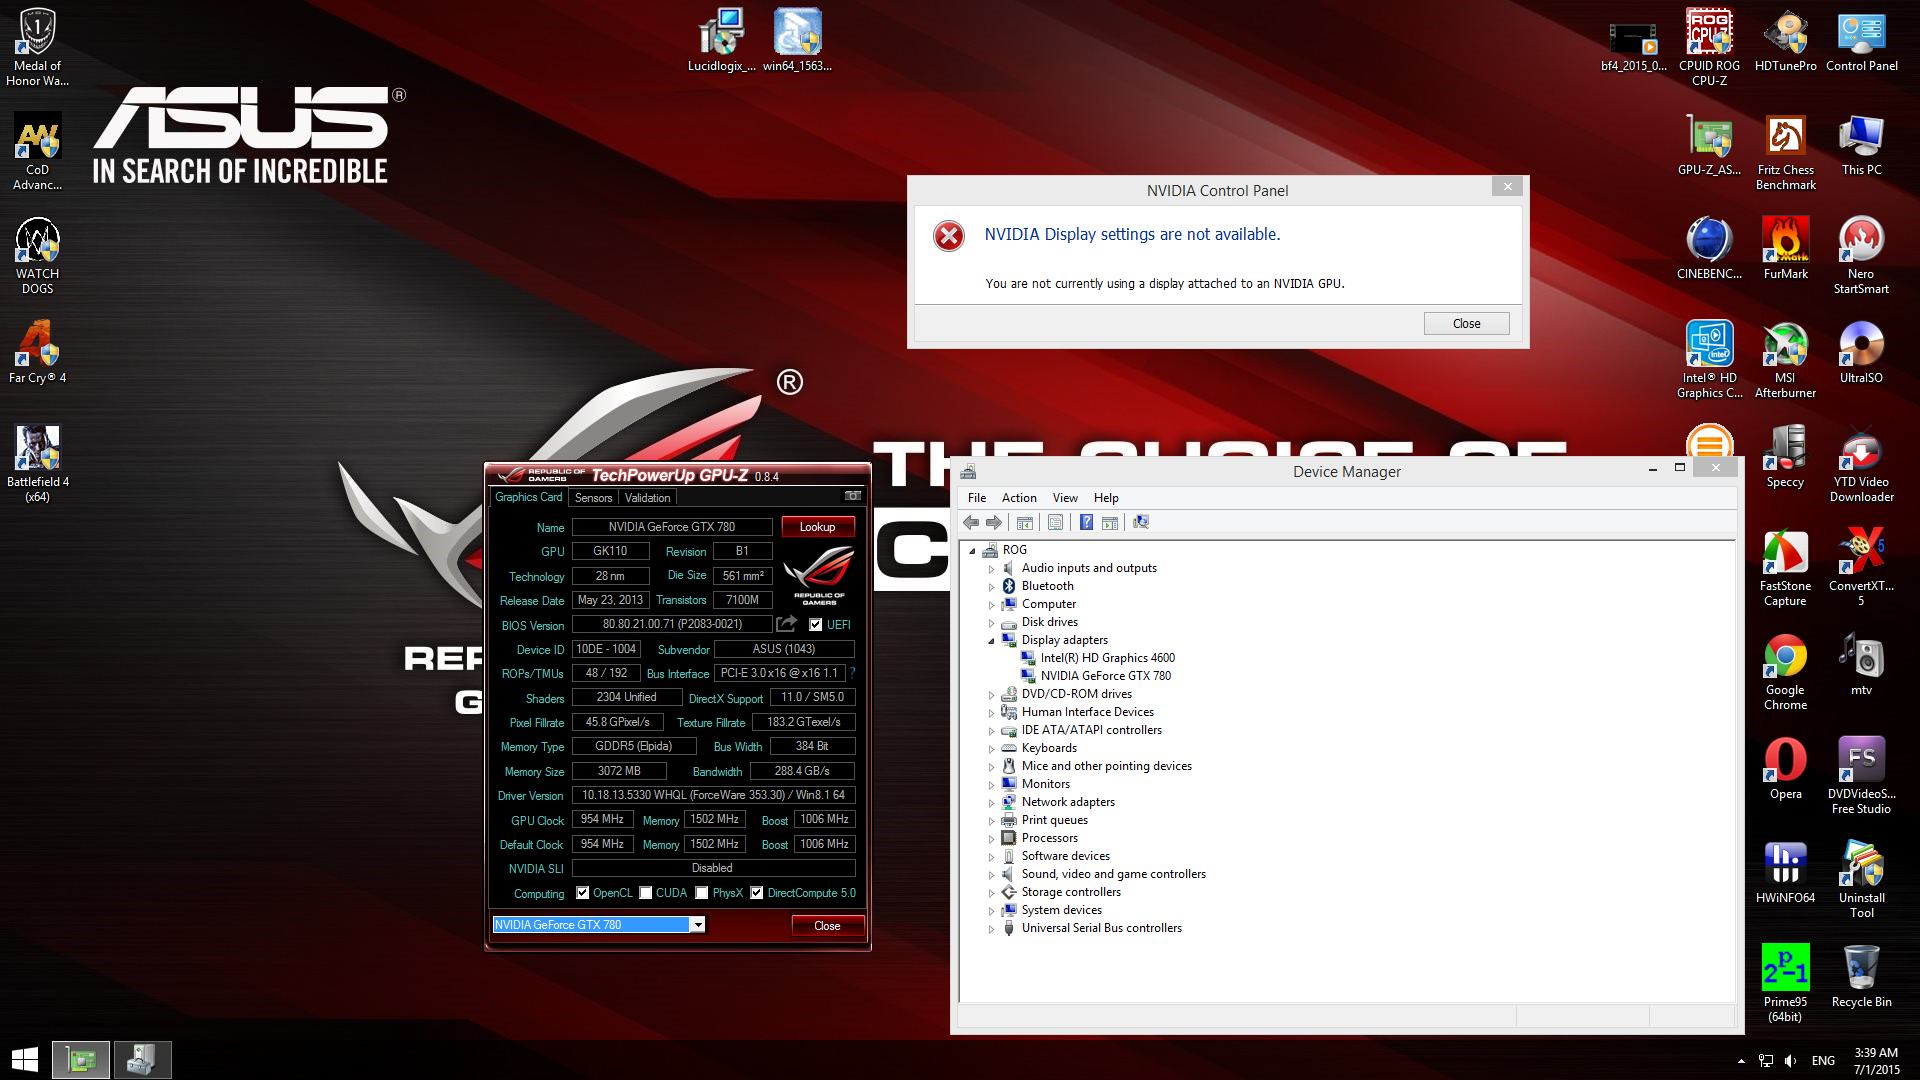The height and width of the screenshot is (1080, 1920).
Task: Click the blue Help question mark icon
Action: [x=1086, y=523]
